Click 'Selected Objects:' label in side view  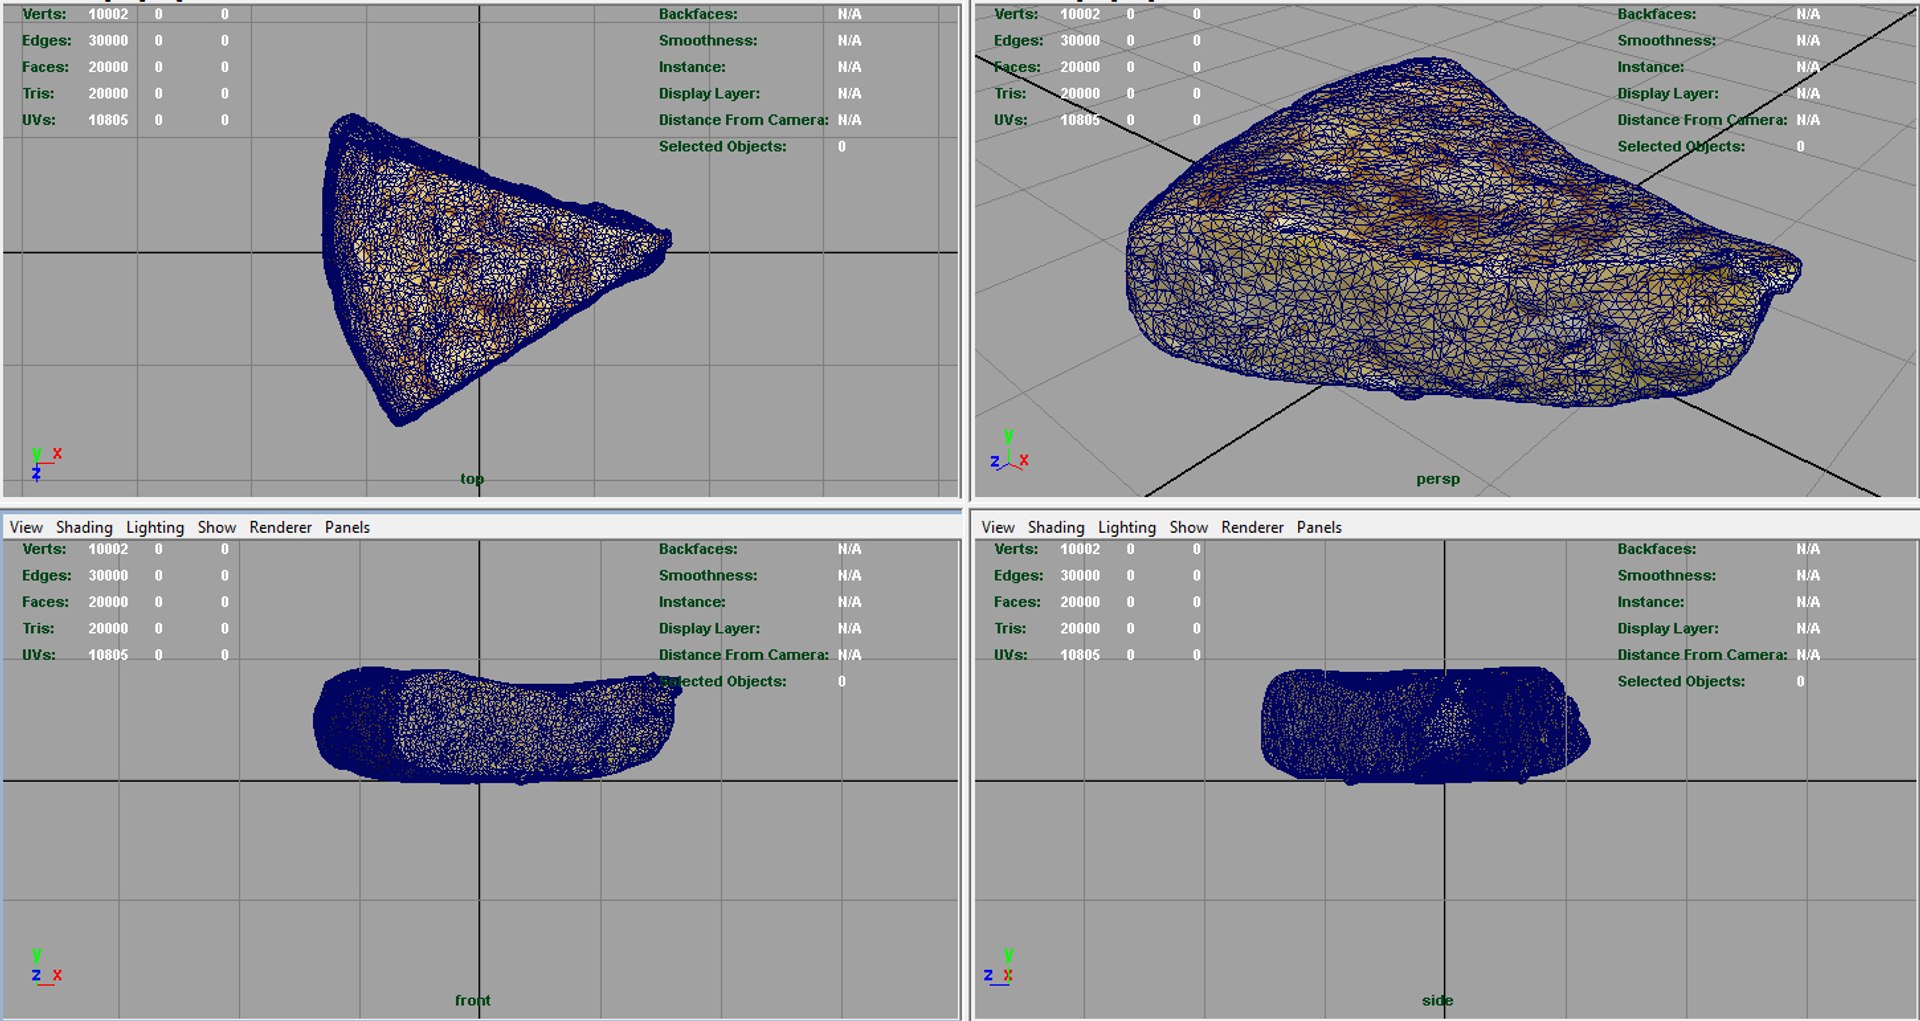tap(1681, 681)
